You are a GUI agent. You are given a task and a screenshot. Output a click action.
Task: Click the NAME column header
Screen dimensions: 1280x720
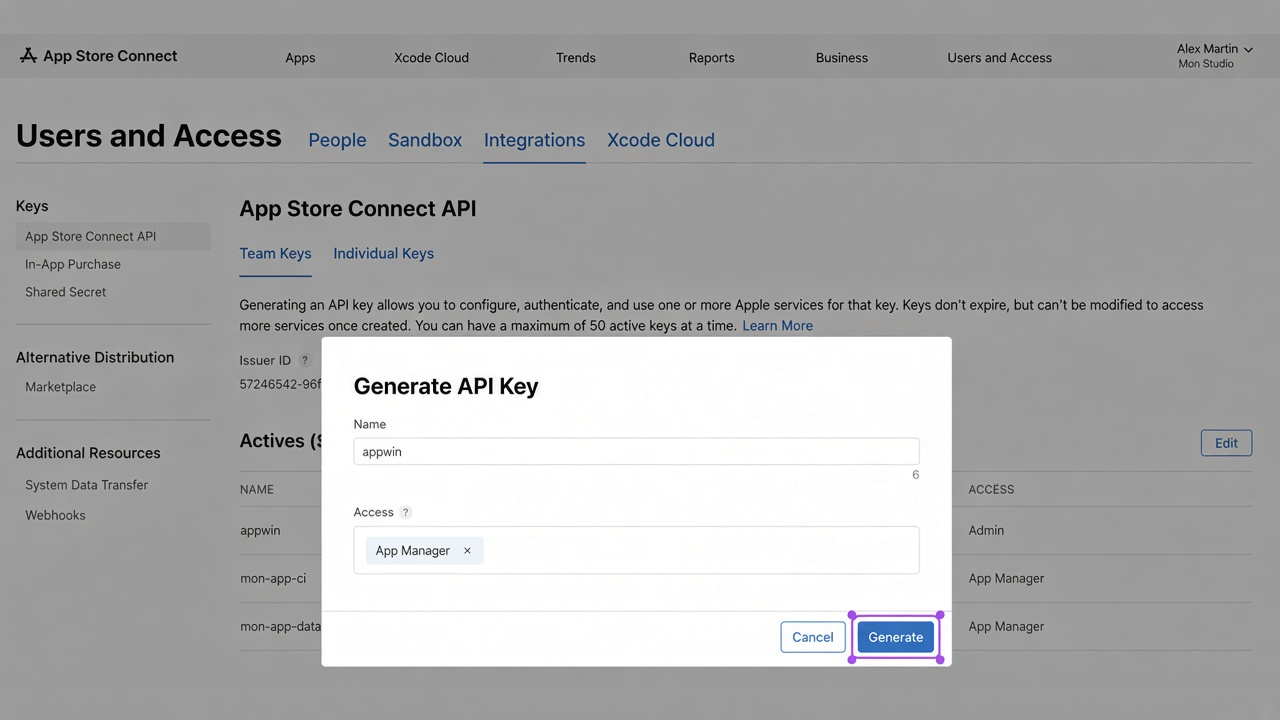pos(257,490)
